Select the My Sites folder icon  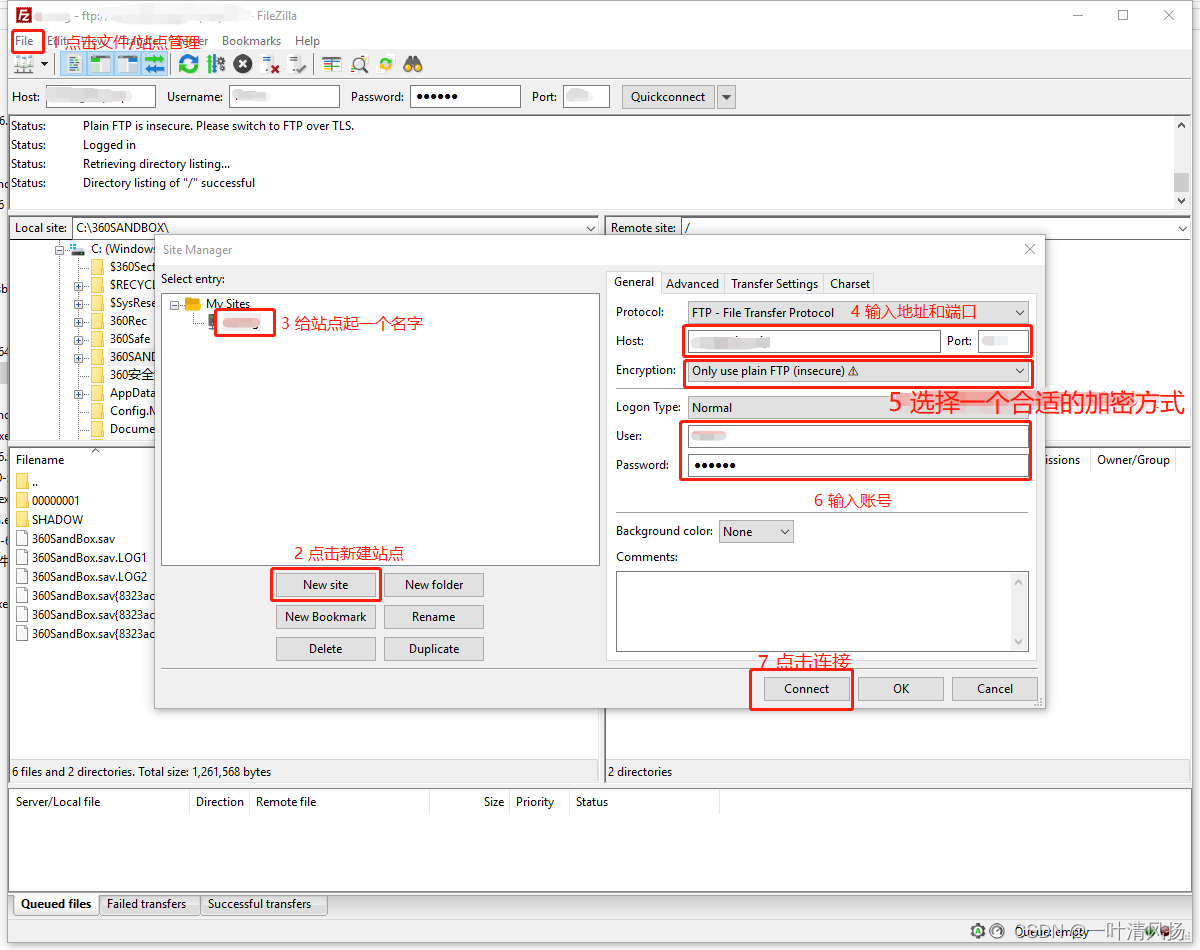click(193, 304)
